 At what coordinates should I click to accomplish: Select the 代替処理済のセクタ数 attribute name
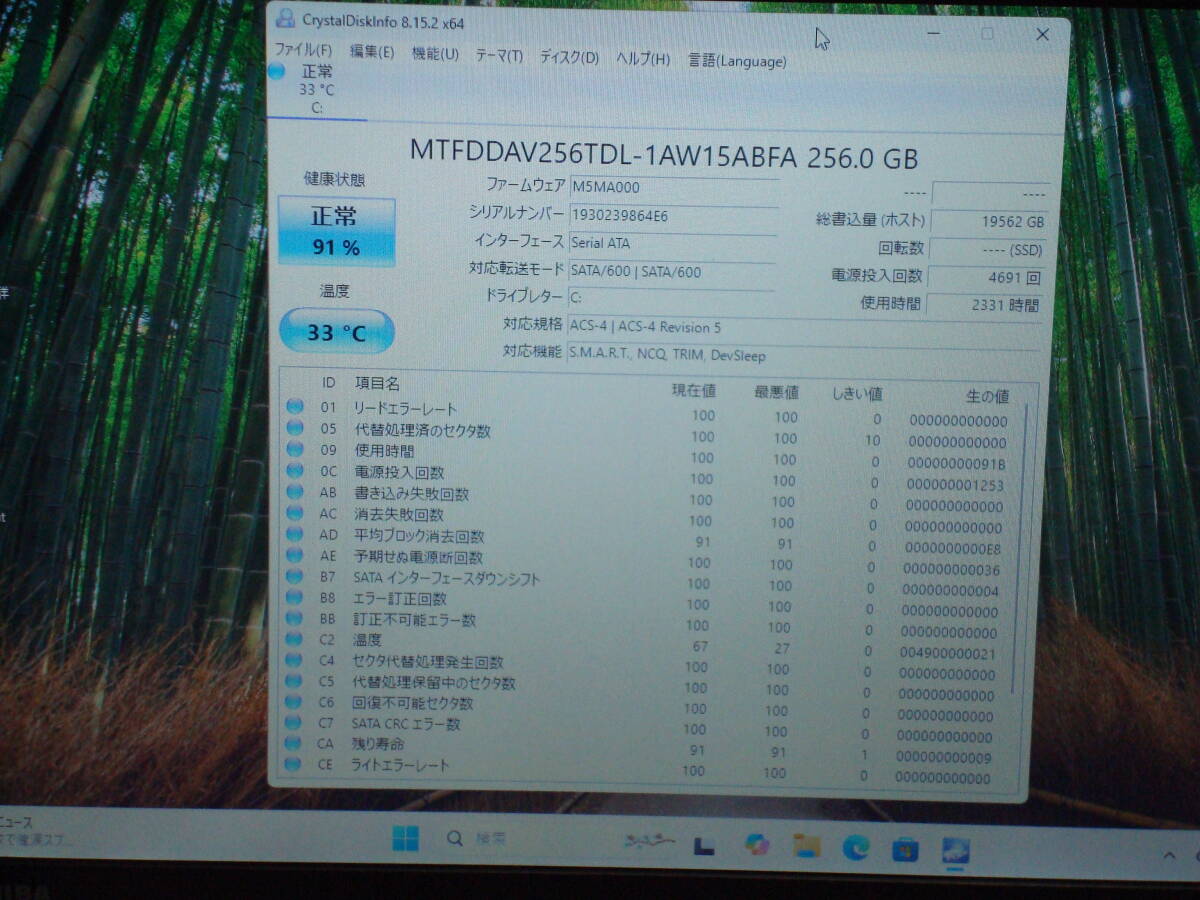click(x=422, y=430)
